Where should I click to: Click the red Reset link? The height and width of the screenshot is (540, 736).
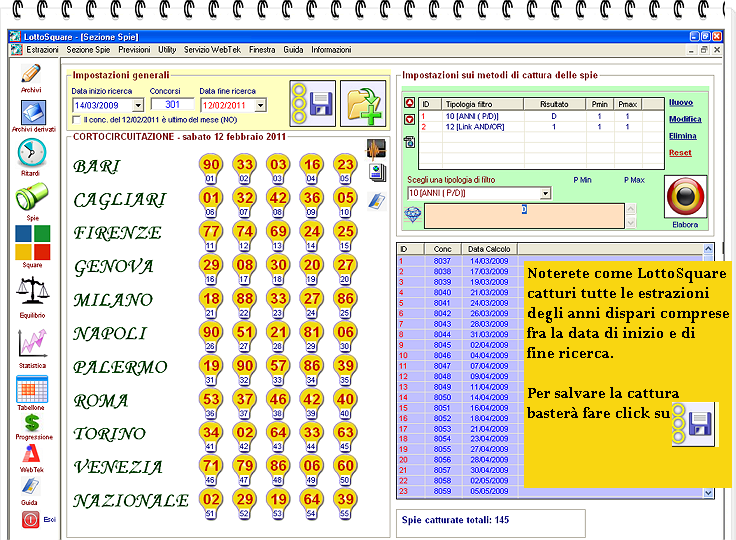[680, 153]
